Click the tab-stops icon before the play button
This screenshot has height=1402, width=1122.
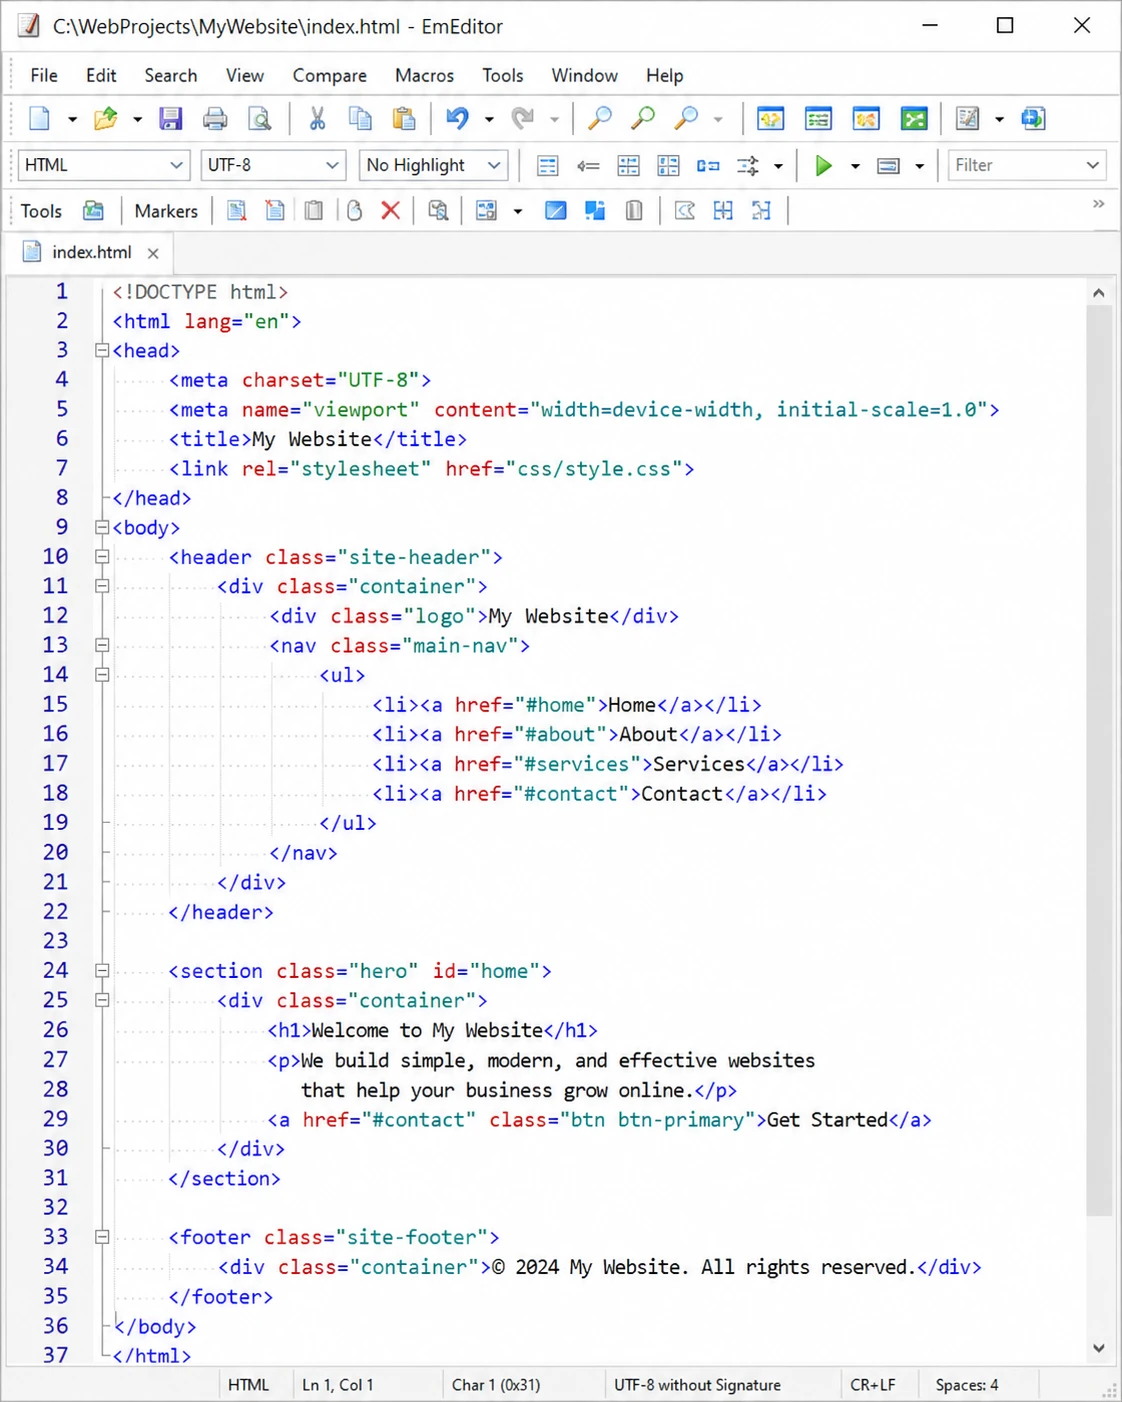pos(748,165)
